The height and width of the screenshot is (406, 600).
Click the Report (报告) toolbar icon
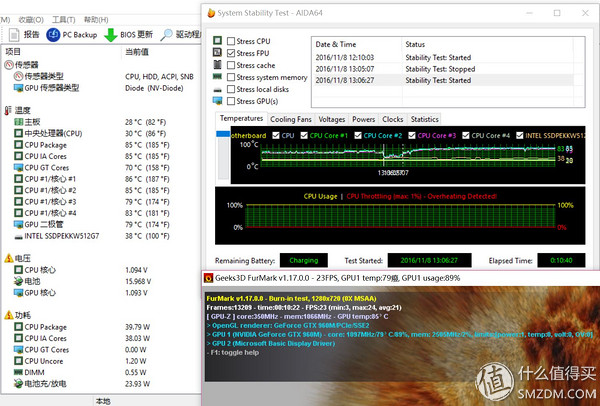[x=13, y=34]
